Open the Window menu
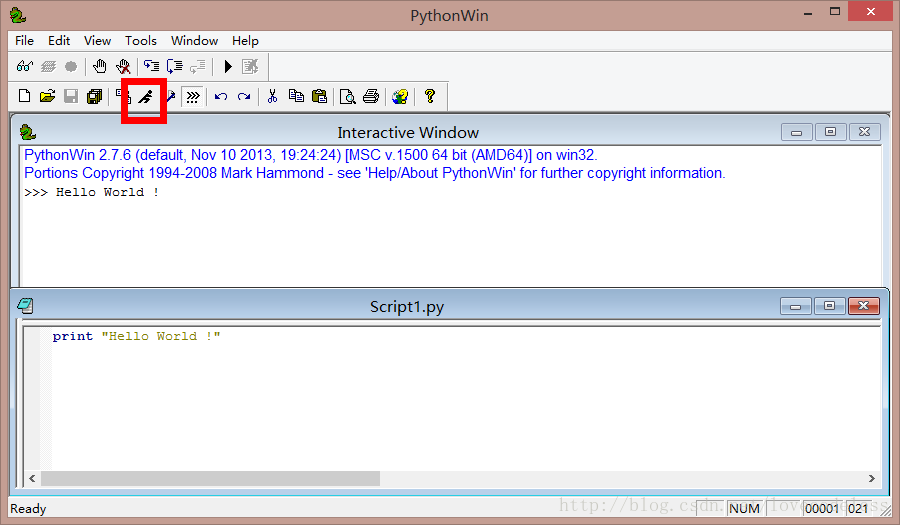The height and width of the screenshot is (525, 900). [194, 41]
